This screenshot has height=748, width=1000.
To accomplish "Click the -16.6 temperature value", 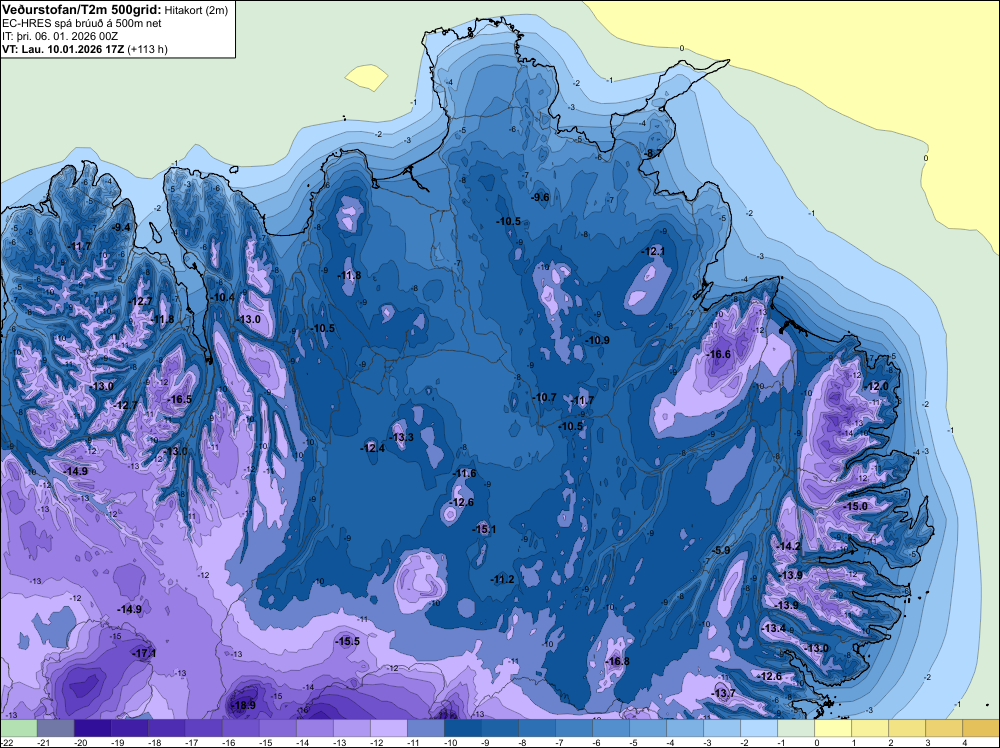I will coord(718,355).
